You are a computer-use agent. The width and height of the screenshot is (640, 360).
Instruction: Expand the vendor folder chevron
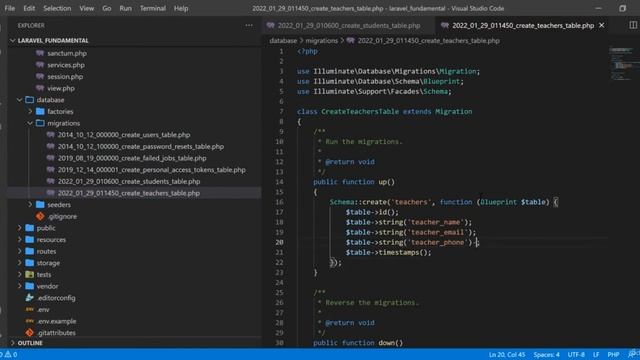click(x=19, y=286)
